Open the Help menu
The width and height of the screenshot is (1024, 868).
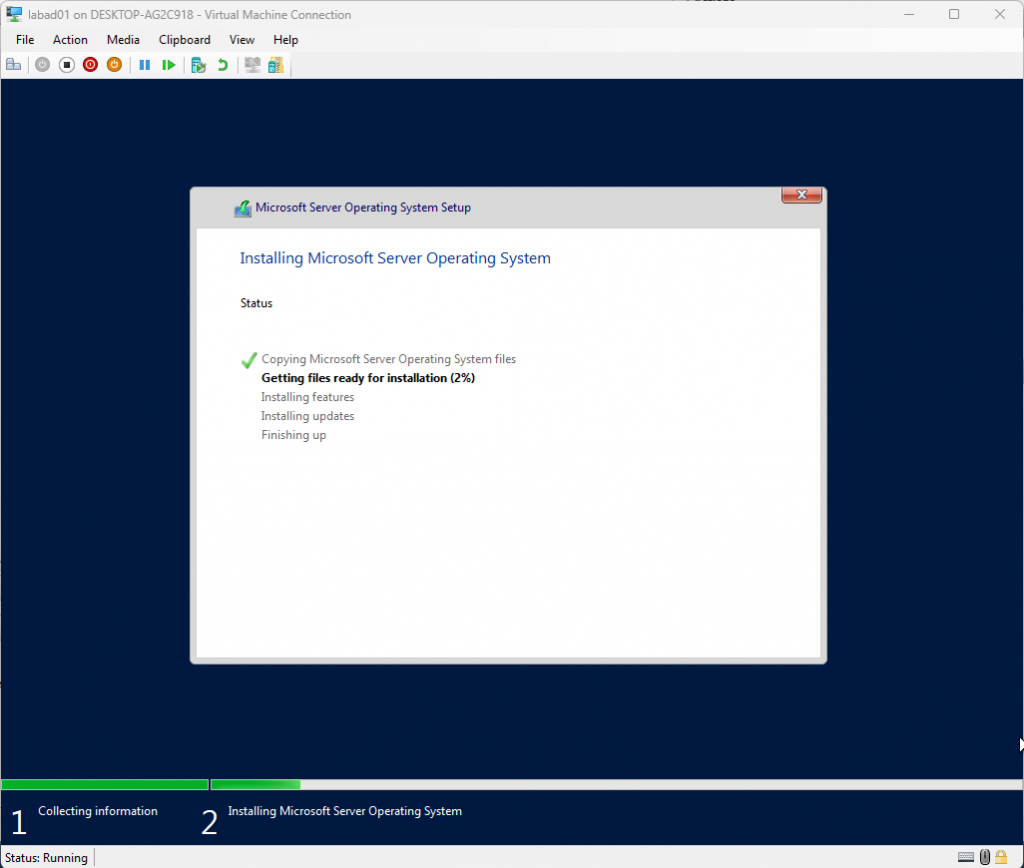pos(286,40)
